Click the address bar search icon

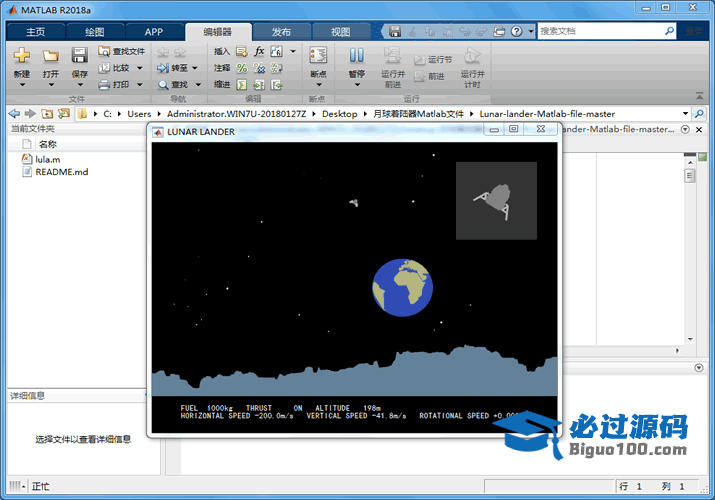[x=699, y=113]
